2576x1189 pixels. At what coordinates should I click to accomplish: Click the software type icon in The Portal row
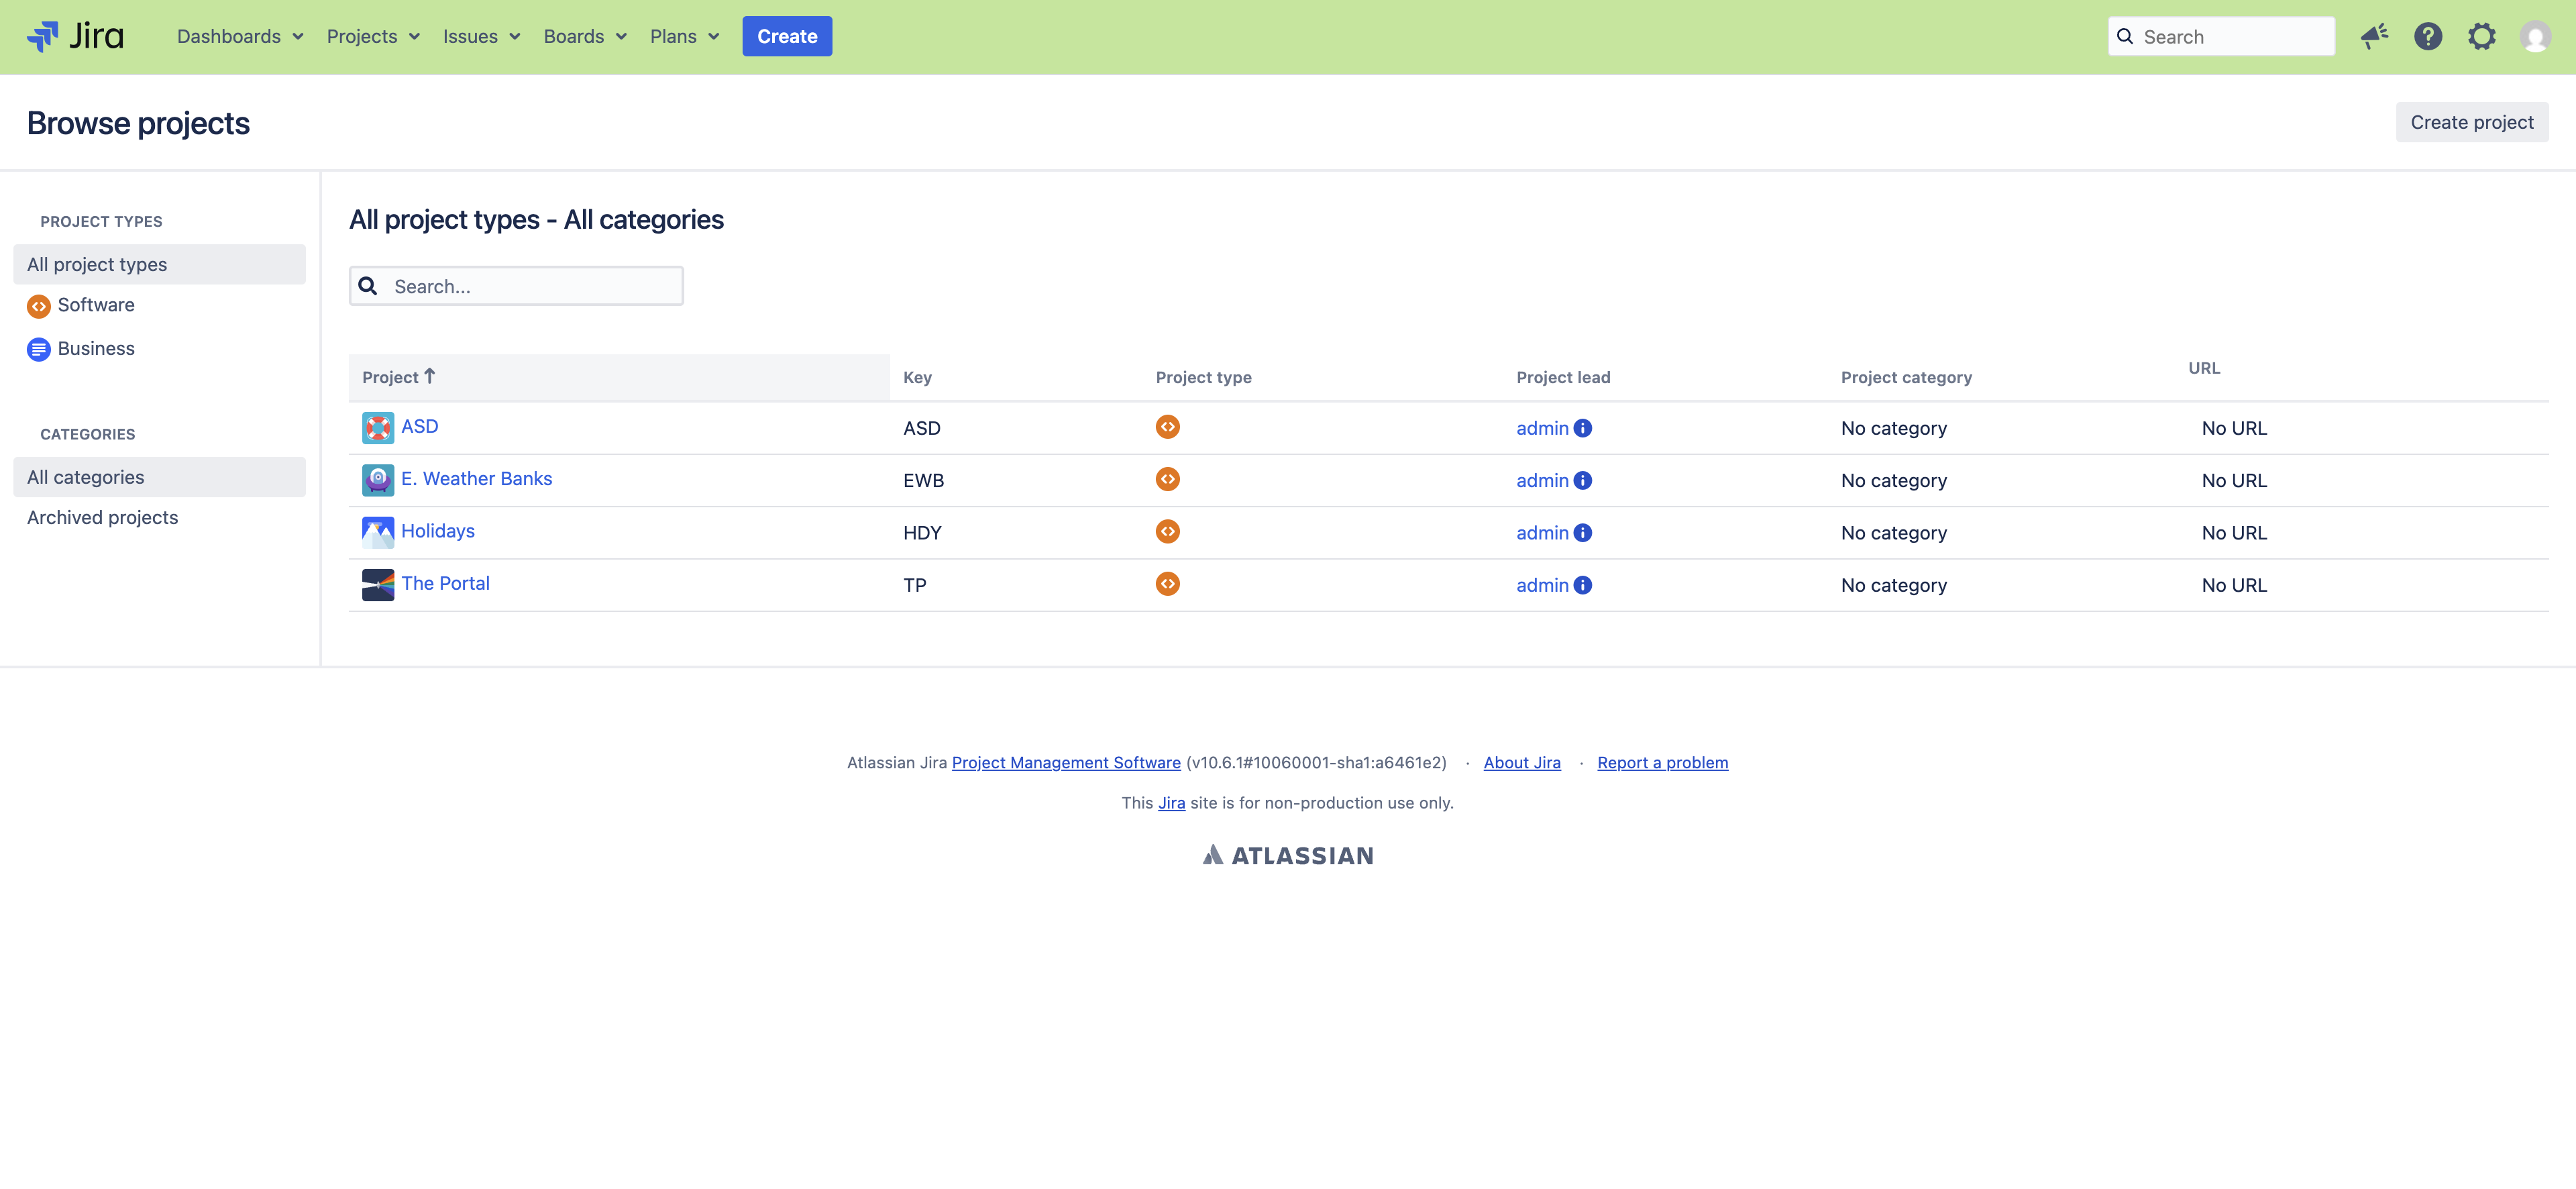[x=1167, y=583]
